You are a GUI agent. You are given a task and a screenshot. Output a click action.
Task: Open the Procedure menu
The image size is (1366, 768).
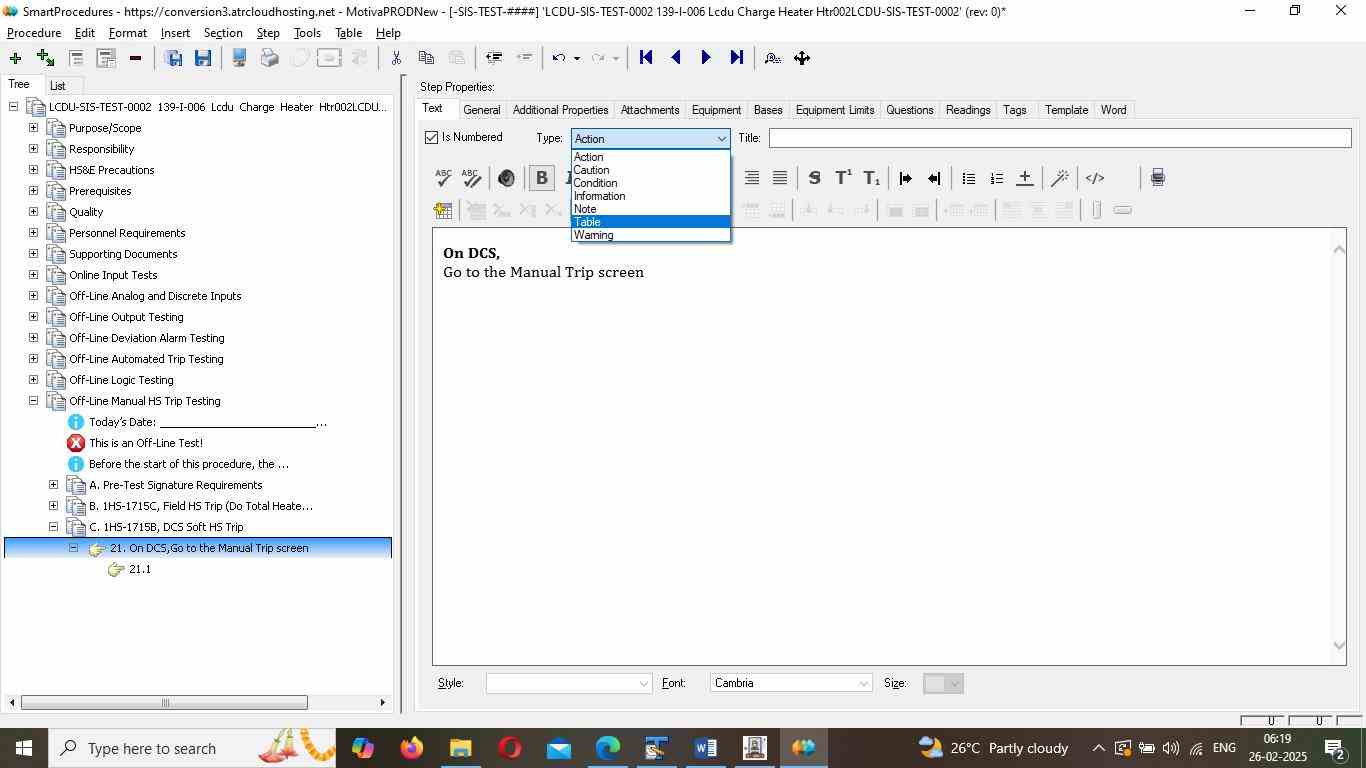[34, 33]
